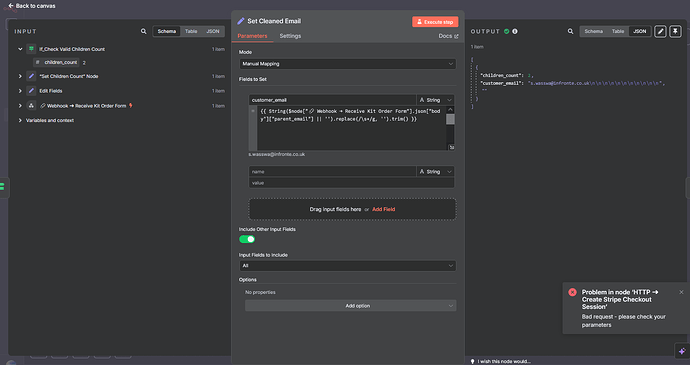Click the lightning trigger icon beside Webhook

(131, 106)
